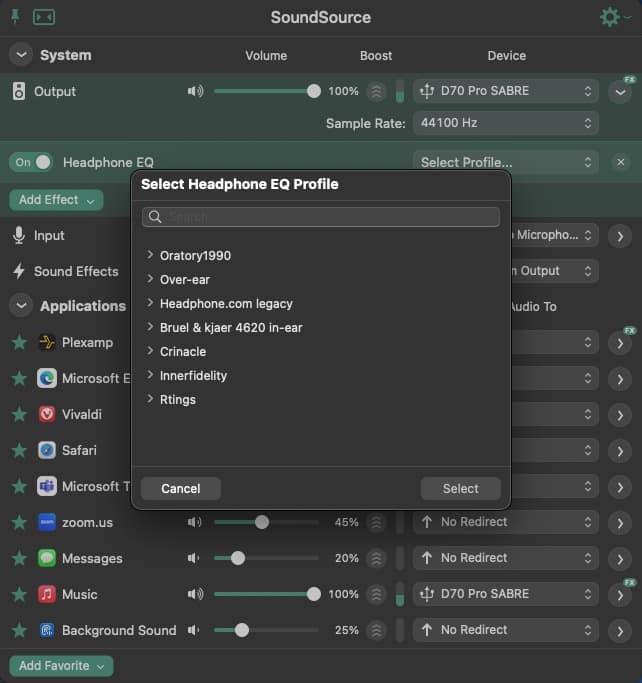Open the settings gear menu
642x683 pixels.
(610, 17)
